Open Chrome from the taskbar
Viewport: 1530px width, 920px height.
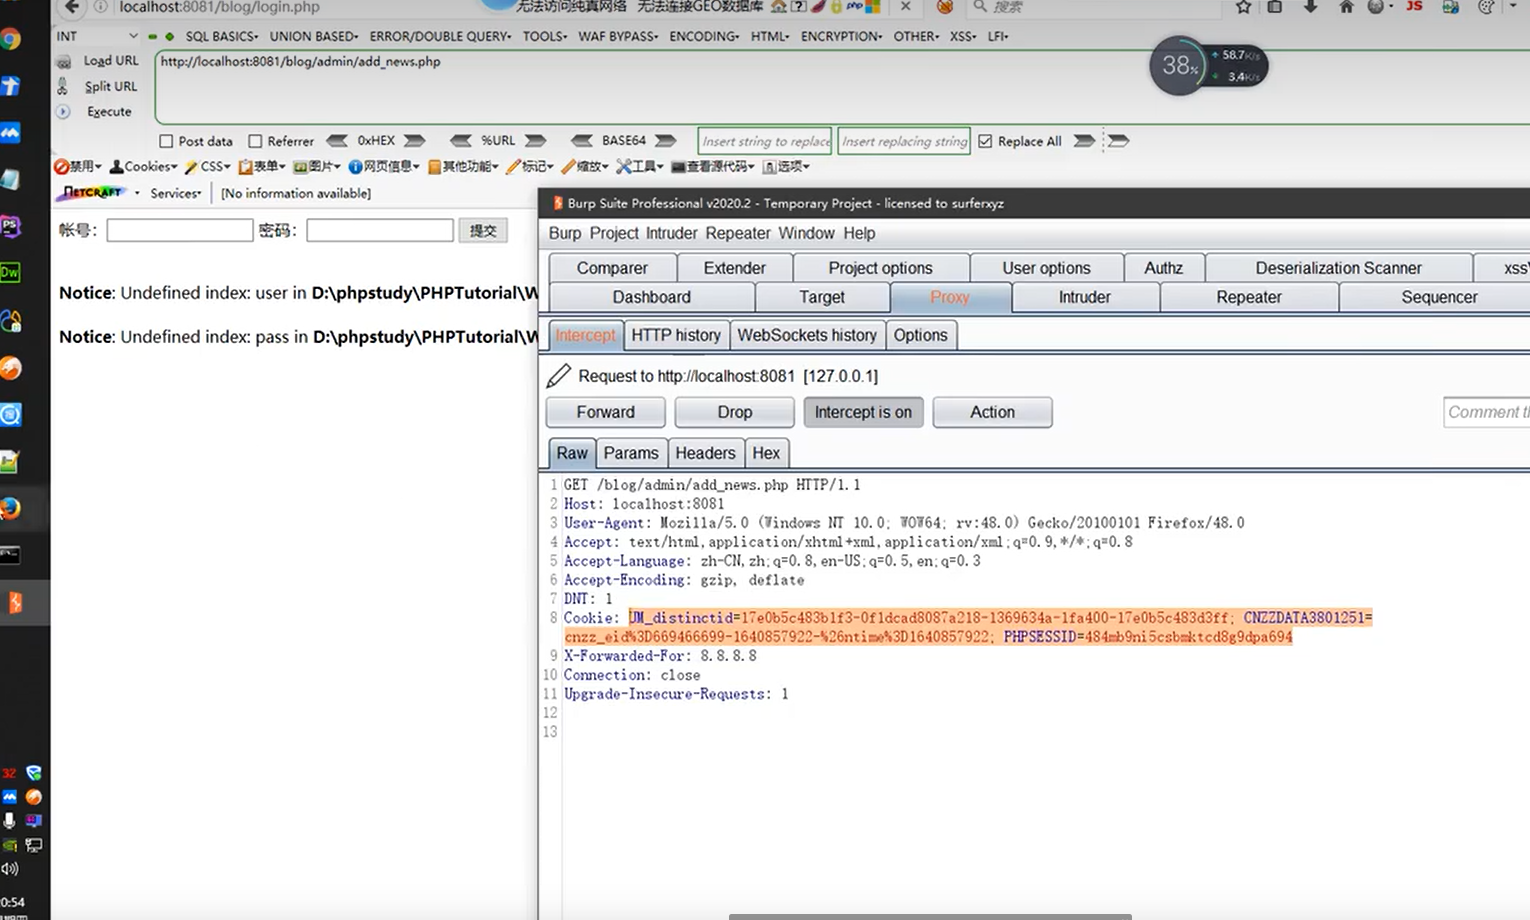click(11, 39)
